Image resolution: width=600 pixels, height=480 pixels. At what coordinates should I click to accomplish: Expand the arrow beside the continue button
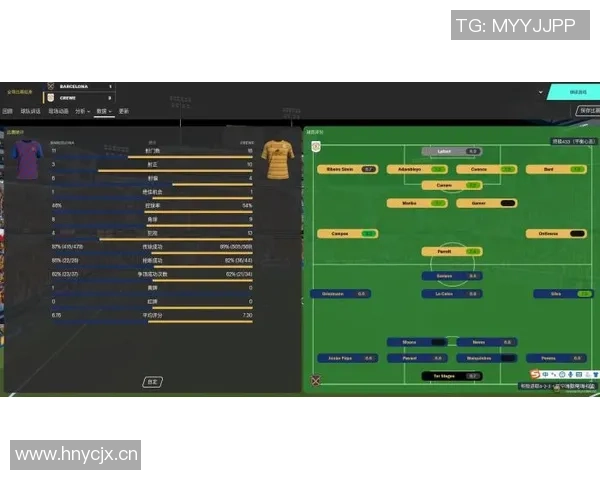[541, 91]
